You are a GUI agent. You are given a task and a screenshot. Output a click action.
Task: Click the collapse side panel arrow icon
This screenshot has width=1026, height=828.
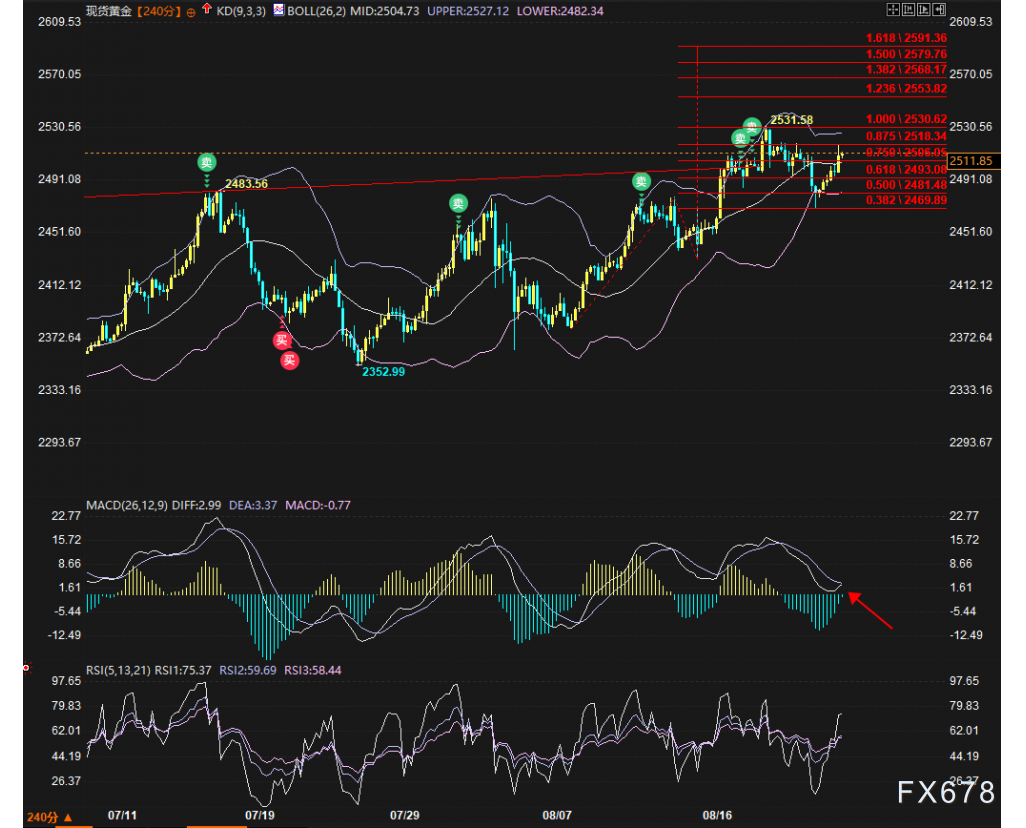939,9
